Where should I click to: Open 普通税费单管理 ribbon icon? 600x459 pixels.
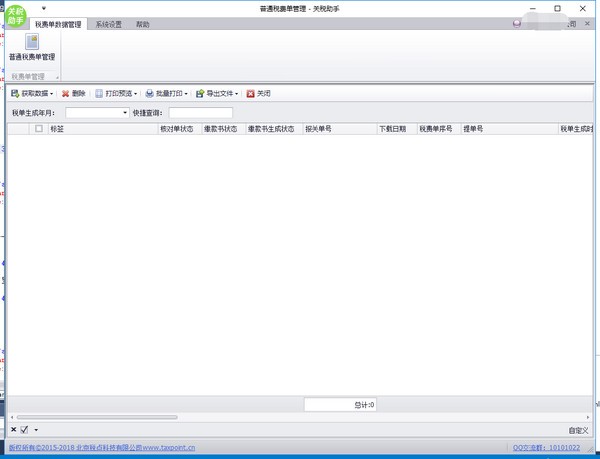tap(32, 47)
